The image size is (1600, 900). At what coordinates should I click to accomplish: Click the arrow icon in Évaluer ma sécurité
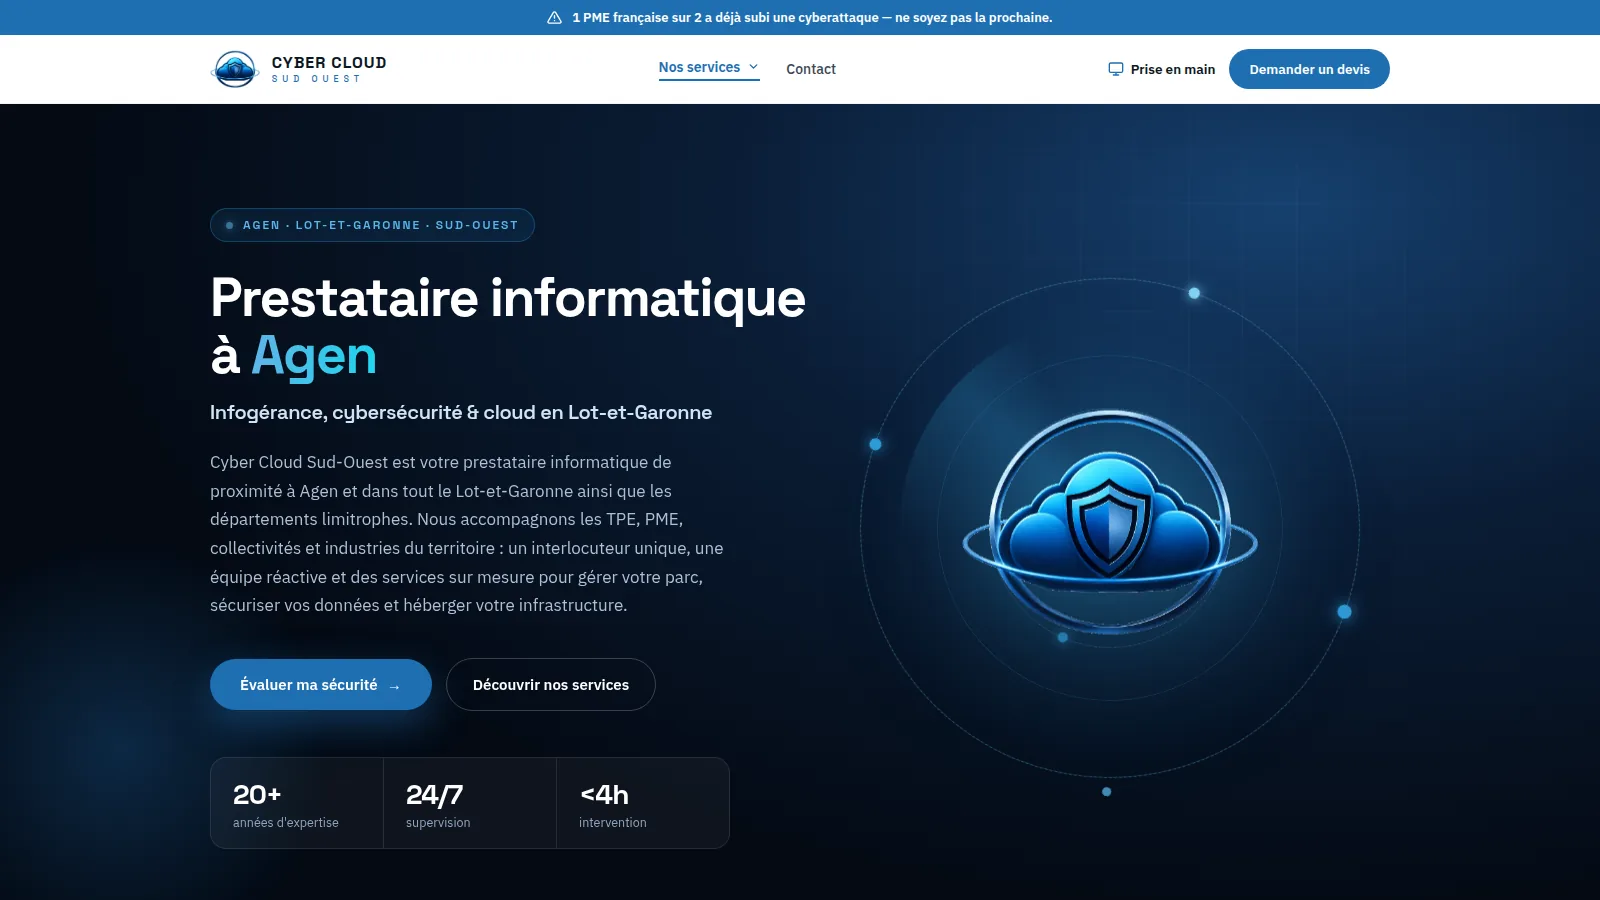(394, 686)
